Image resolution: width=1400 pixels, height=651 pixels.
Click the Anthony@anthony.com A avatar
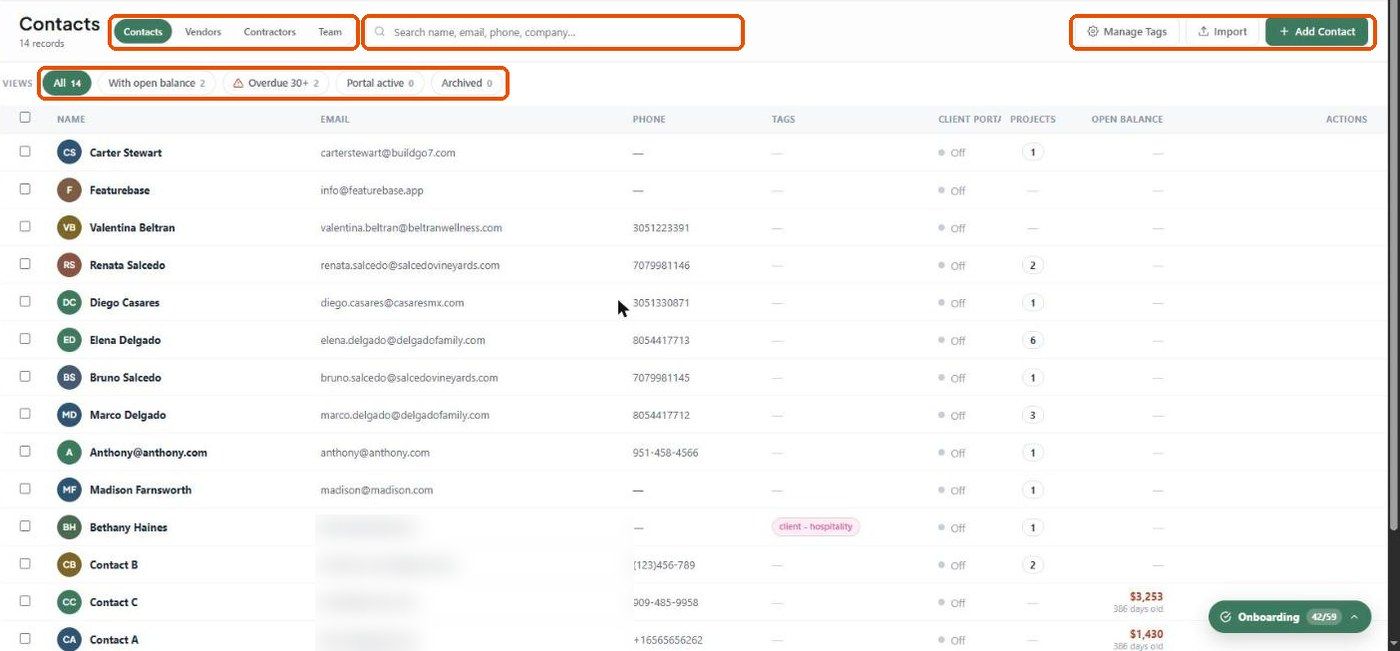[x=69, y=452]
